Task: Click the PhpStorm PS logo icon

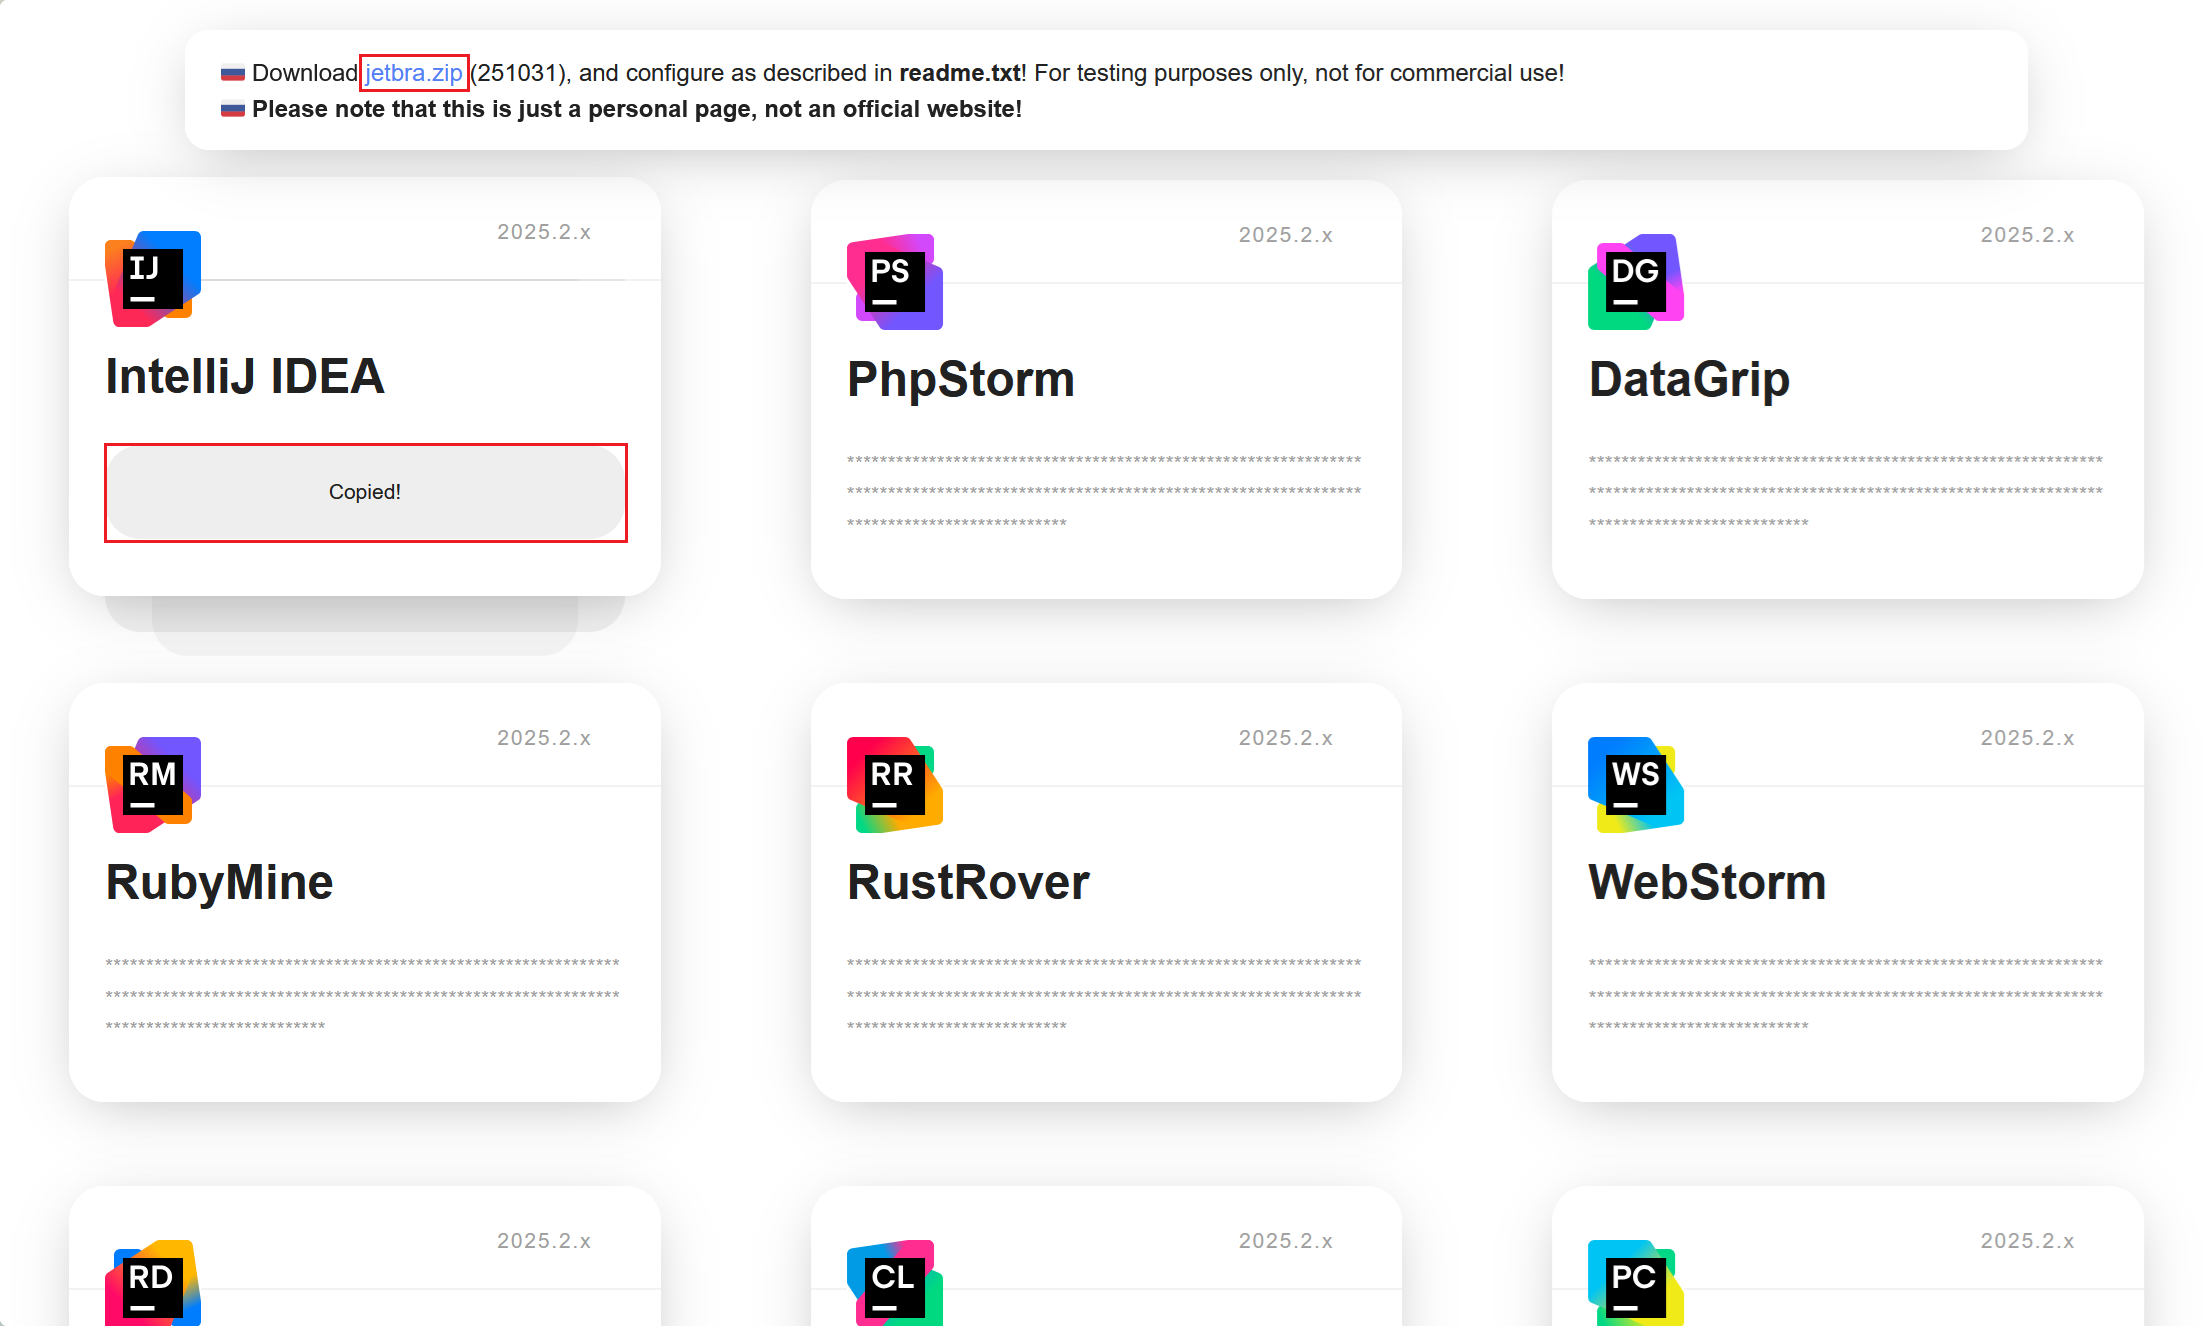Action: pos(895,282)
